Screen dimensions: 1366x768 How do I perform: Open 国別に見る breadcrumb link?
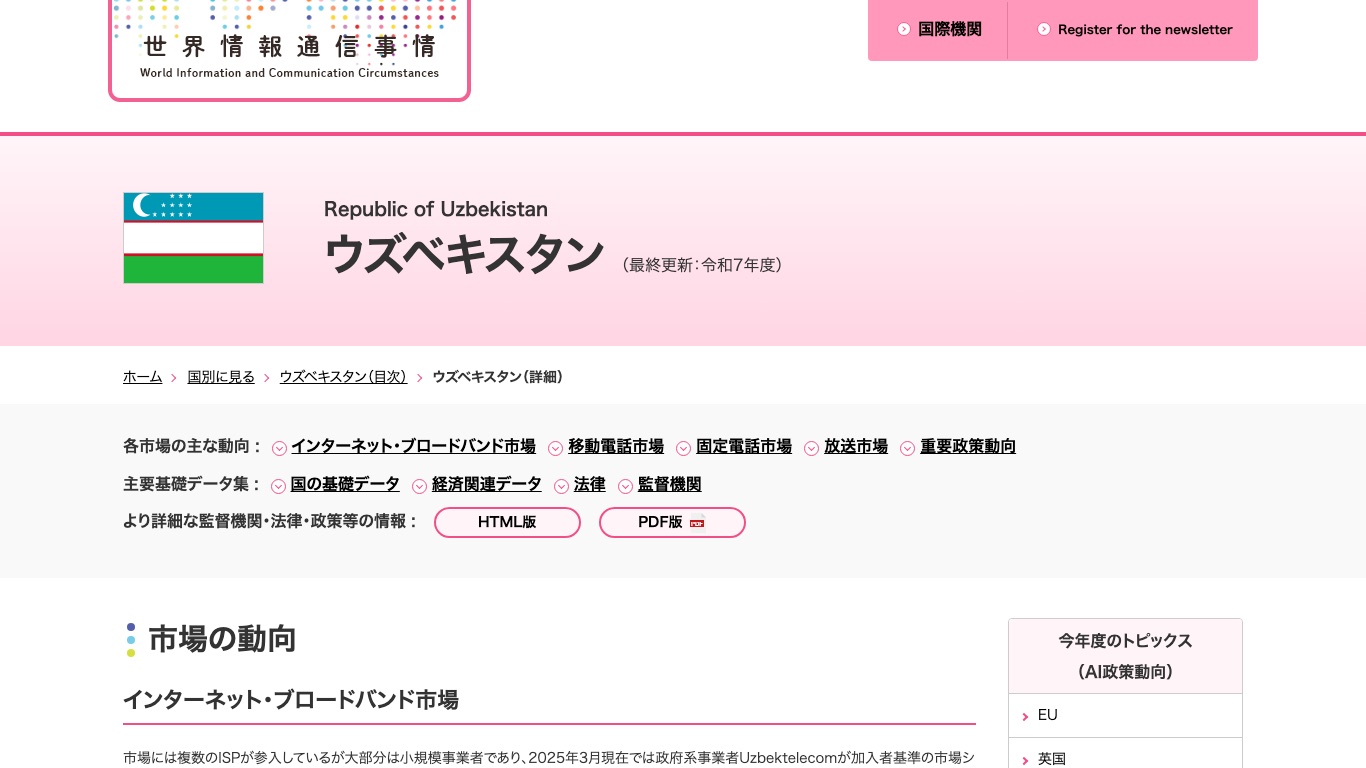point(221,377)
